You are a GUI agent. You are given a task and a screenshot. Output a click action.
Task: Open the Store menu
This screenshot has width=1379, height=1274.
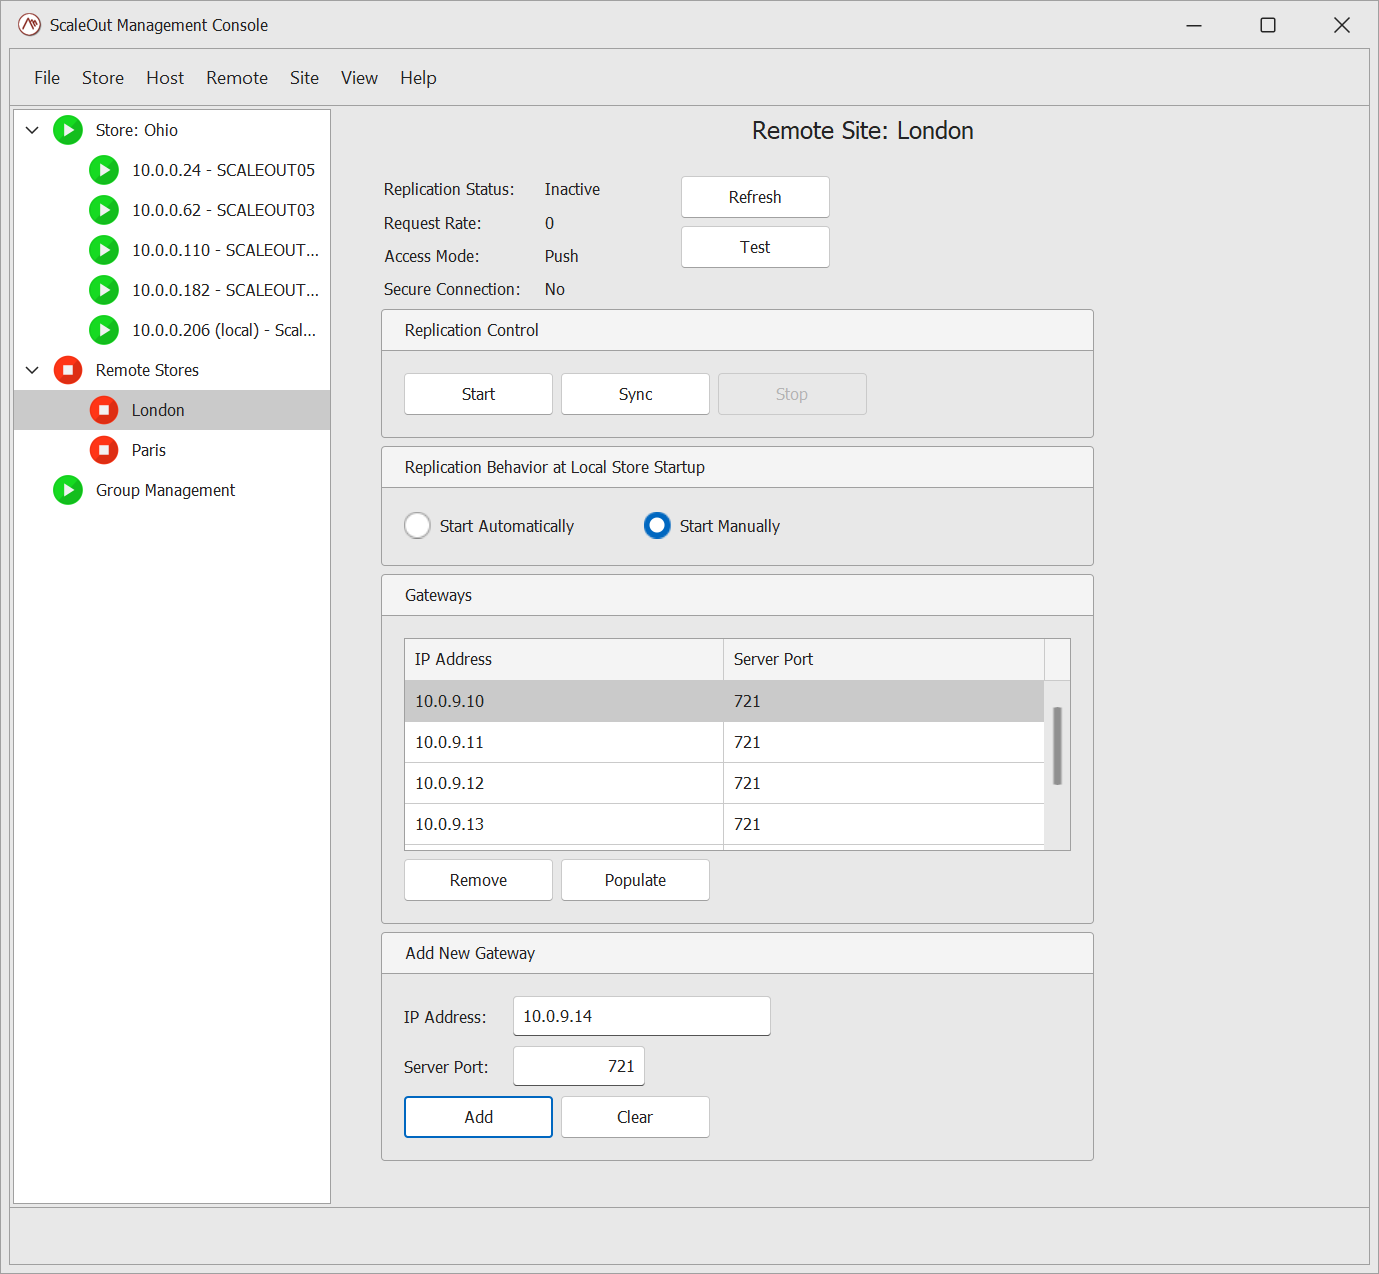tap(103, 78)
